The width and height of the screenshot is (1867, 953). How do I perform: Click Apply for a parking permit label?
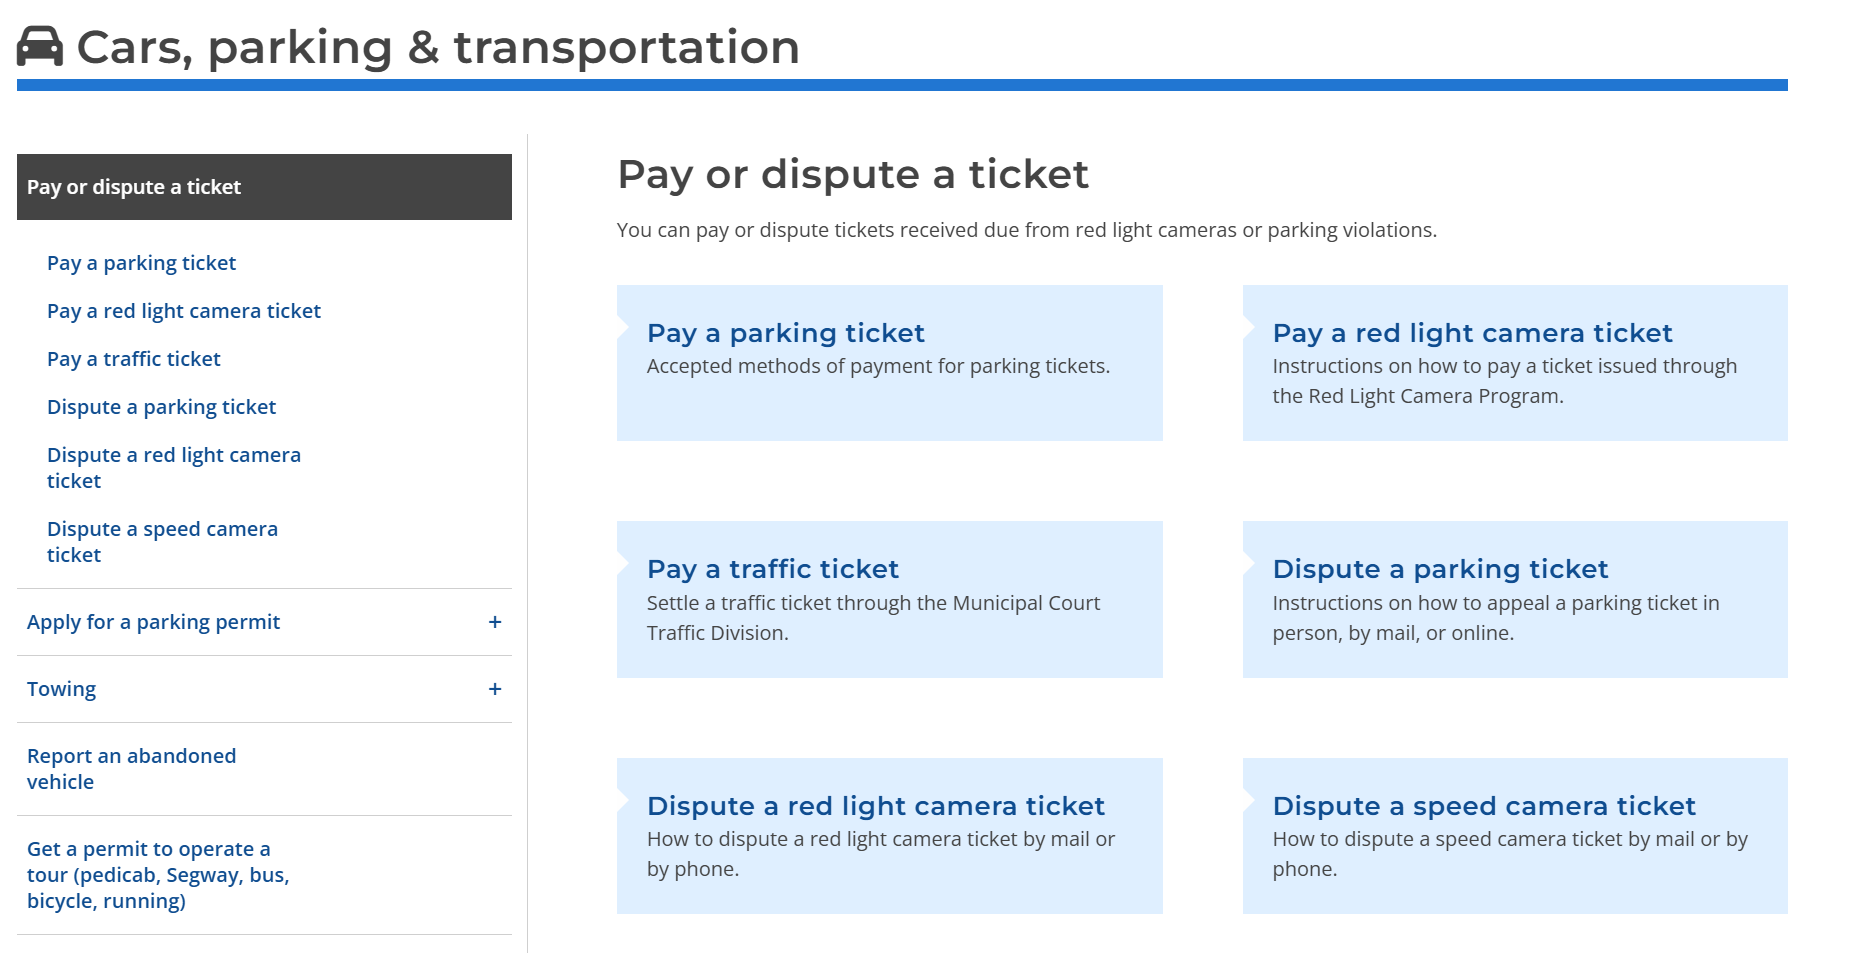[153, 622]
